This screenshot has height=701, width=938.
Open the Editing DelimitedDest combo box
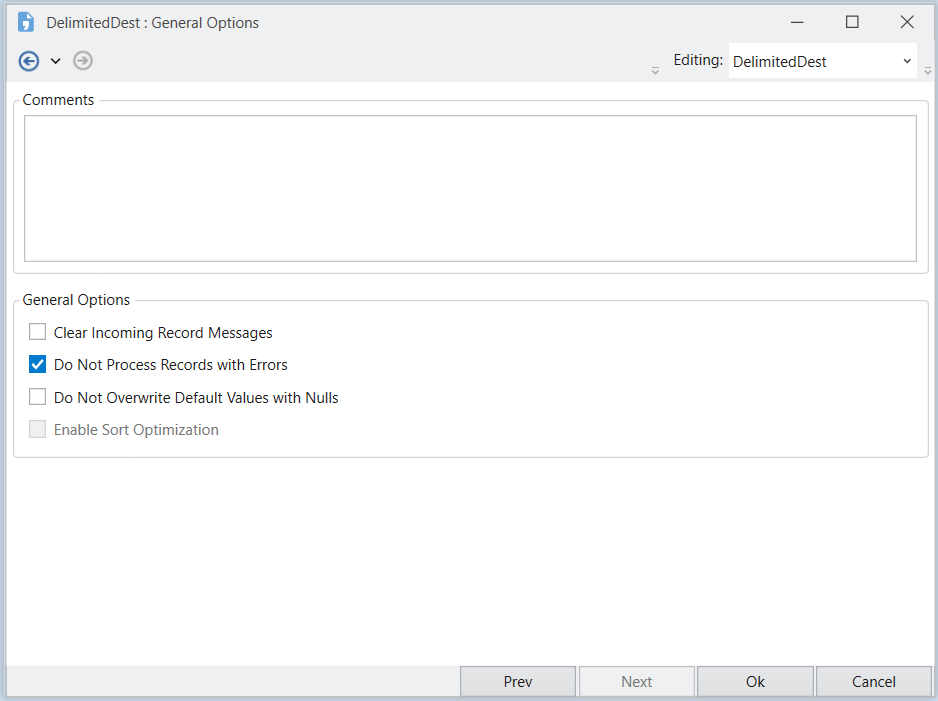click(x=822, y=61)
